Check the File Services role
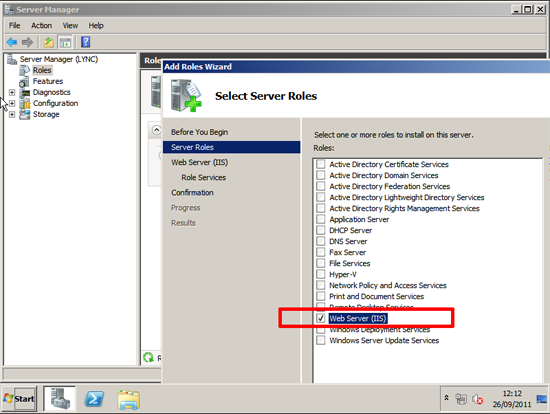Viewport: 550px width, 414px height. (x=321, y=263)
